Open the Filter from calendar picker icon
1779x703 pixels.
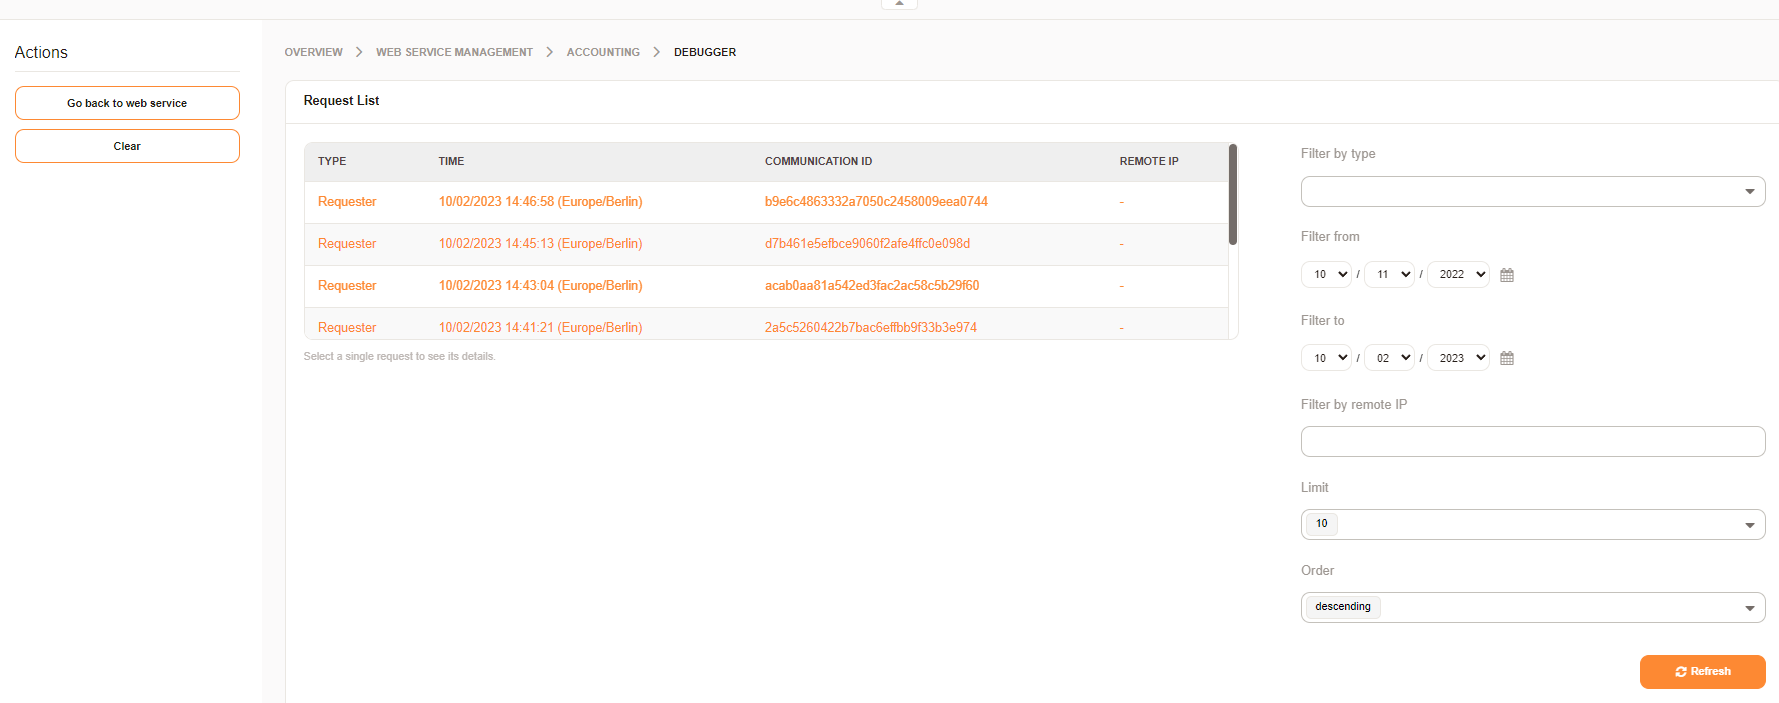tap(1507, 275)
